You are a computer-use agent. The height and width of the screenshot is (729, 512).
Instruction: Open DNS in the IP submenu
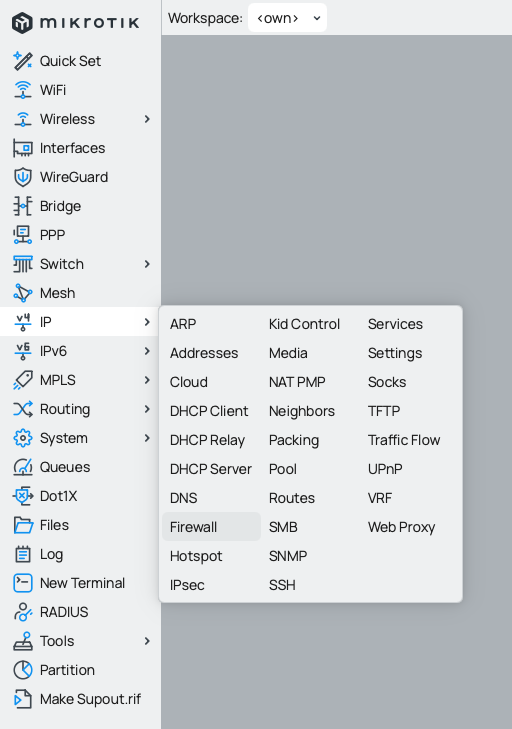183,498
